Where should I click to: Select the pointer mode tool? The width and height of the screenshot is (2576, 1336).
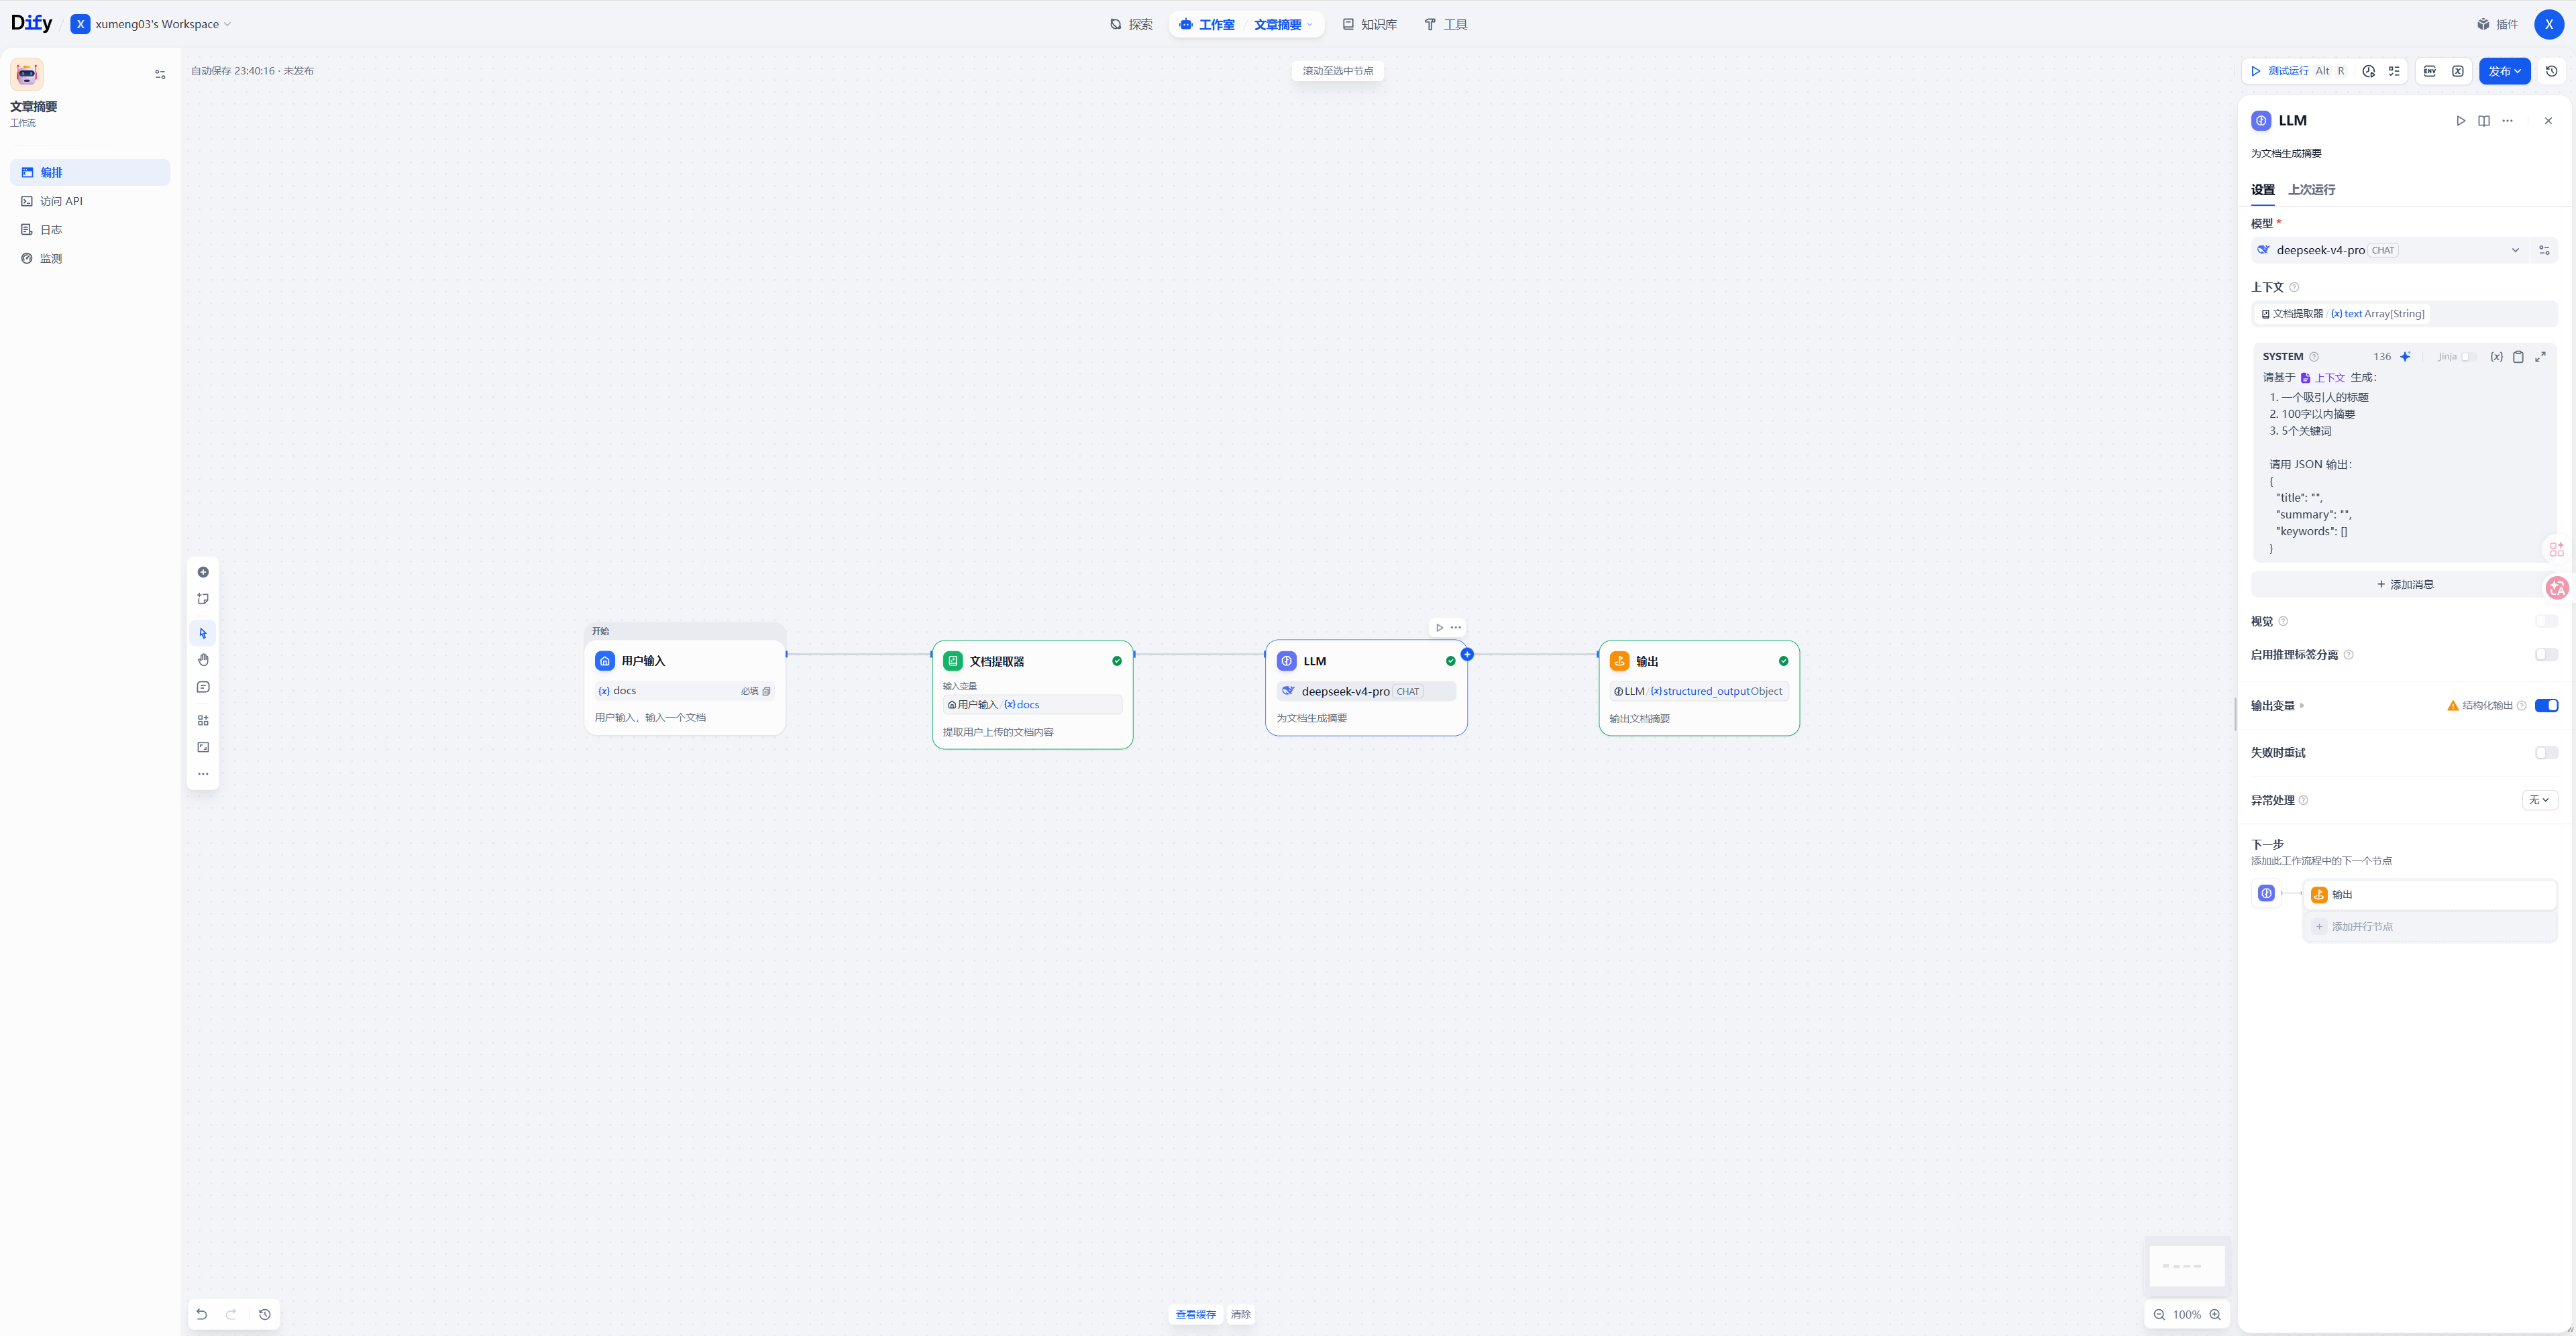pyautogui.click(x=203, y=633)
